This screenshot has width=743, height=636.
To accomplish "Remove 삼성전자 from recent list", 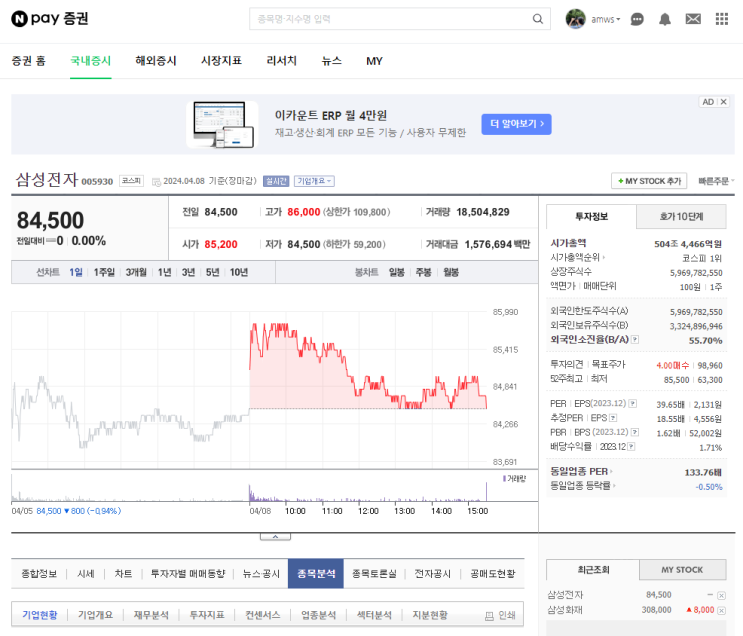I will coord(721,596).
